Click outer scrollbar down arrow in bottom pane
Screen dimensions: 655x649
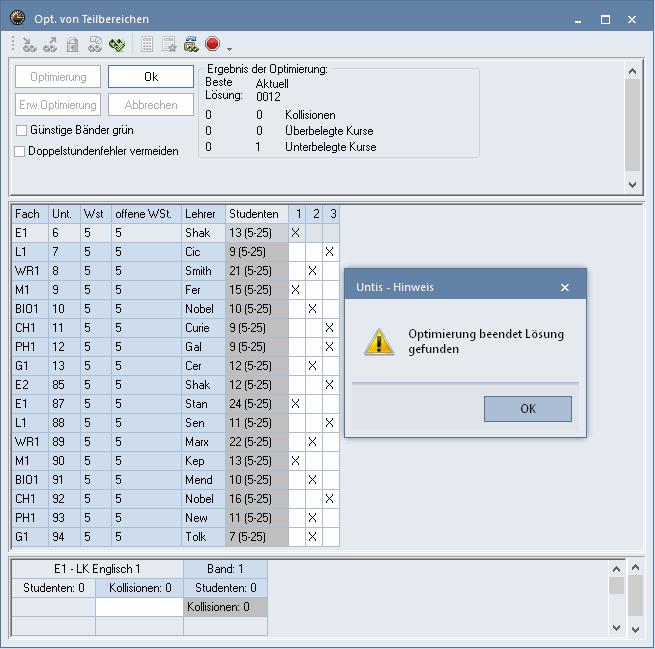(x=635, y=629)
